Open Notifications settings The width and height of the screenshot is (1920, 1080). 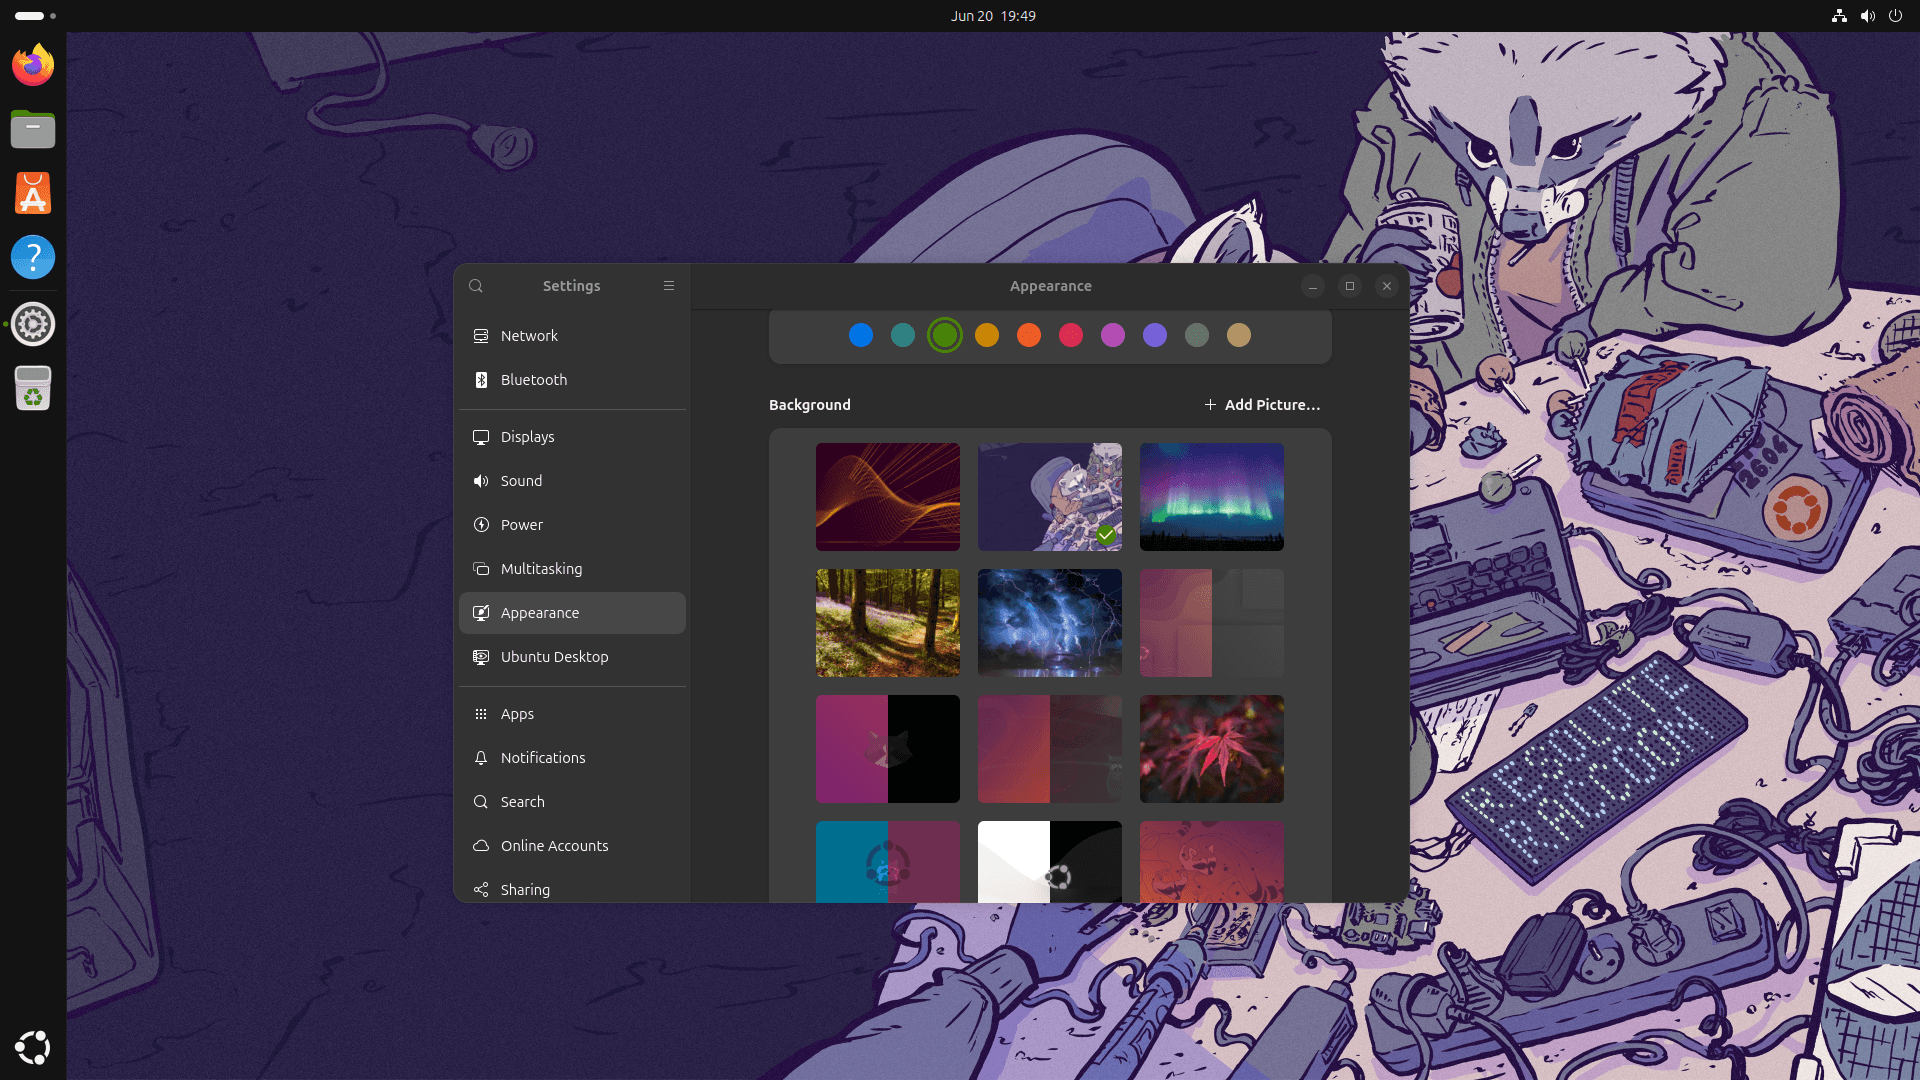(572, 758)
